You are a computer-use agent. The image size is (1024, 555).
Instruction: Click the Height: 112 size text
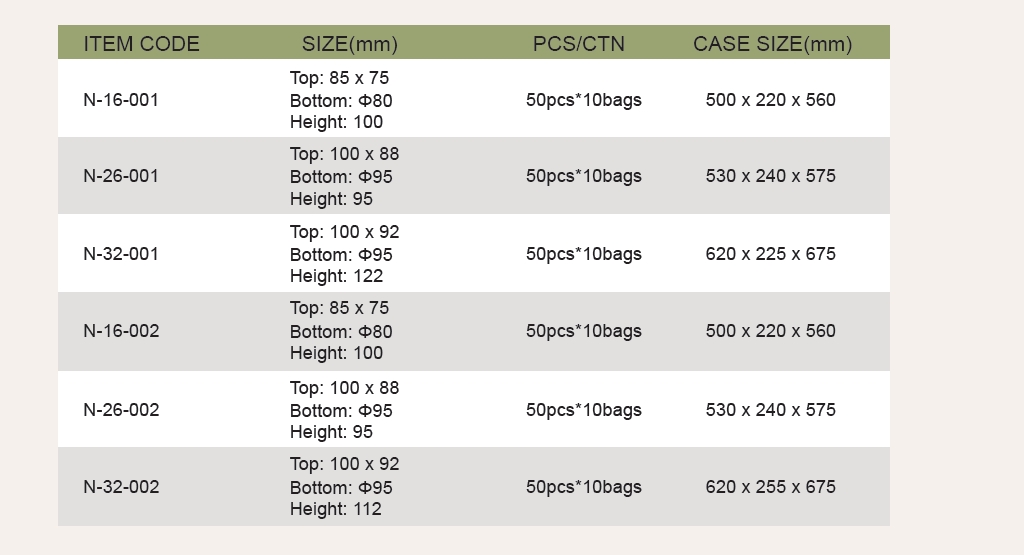[x=336, y=509]
